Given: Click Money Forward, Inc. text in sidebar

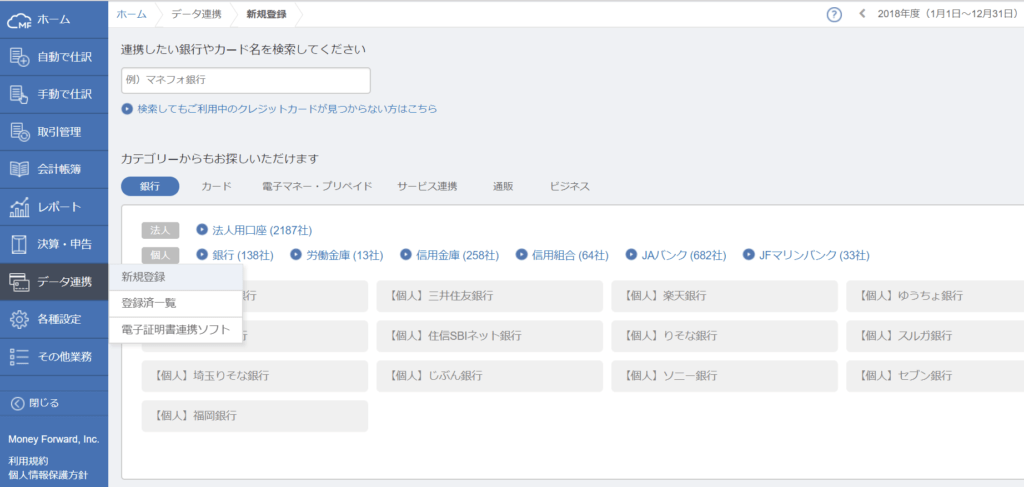Looking at the screenshot, I should pyautogui.click(x=54, y=439).
